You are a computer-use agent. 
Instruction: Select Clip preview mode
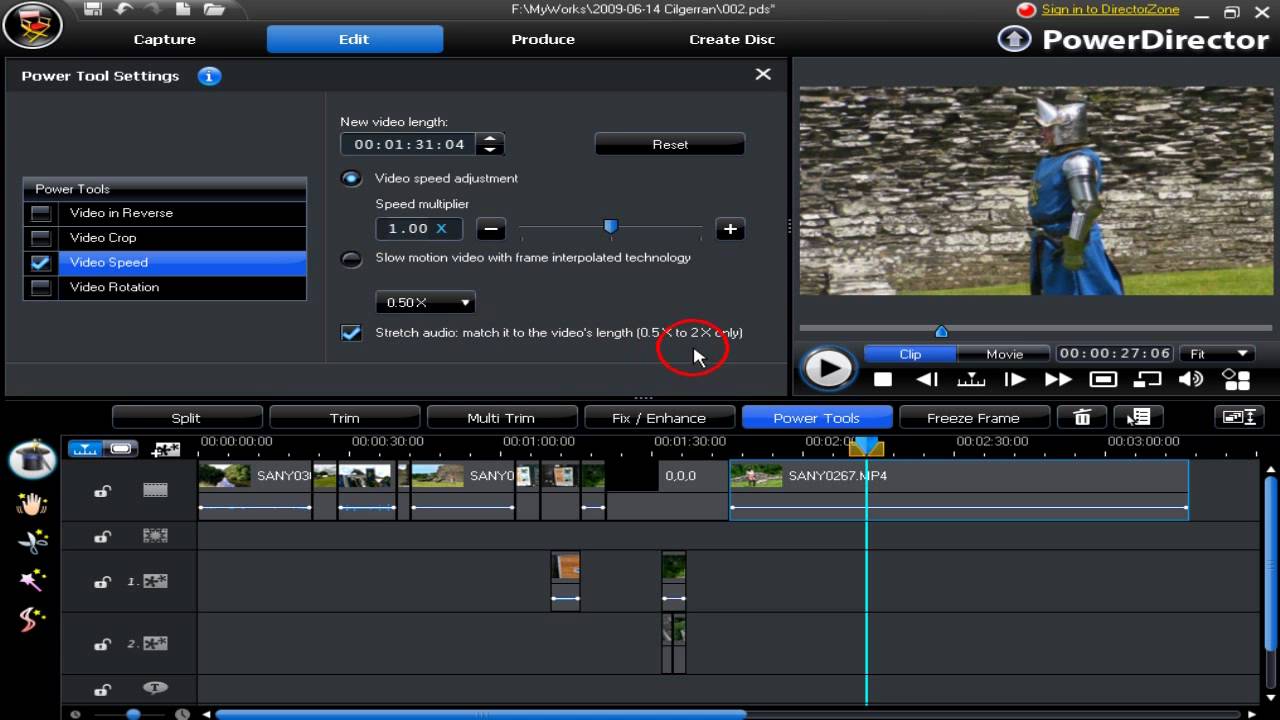[x=910, y=354]
